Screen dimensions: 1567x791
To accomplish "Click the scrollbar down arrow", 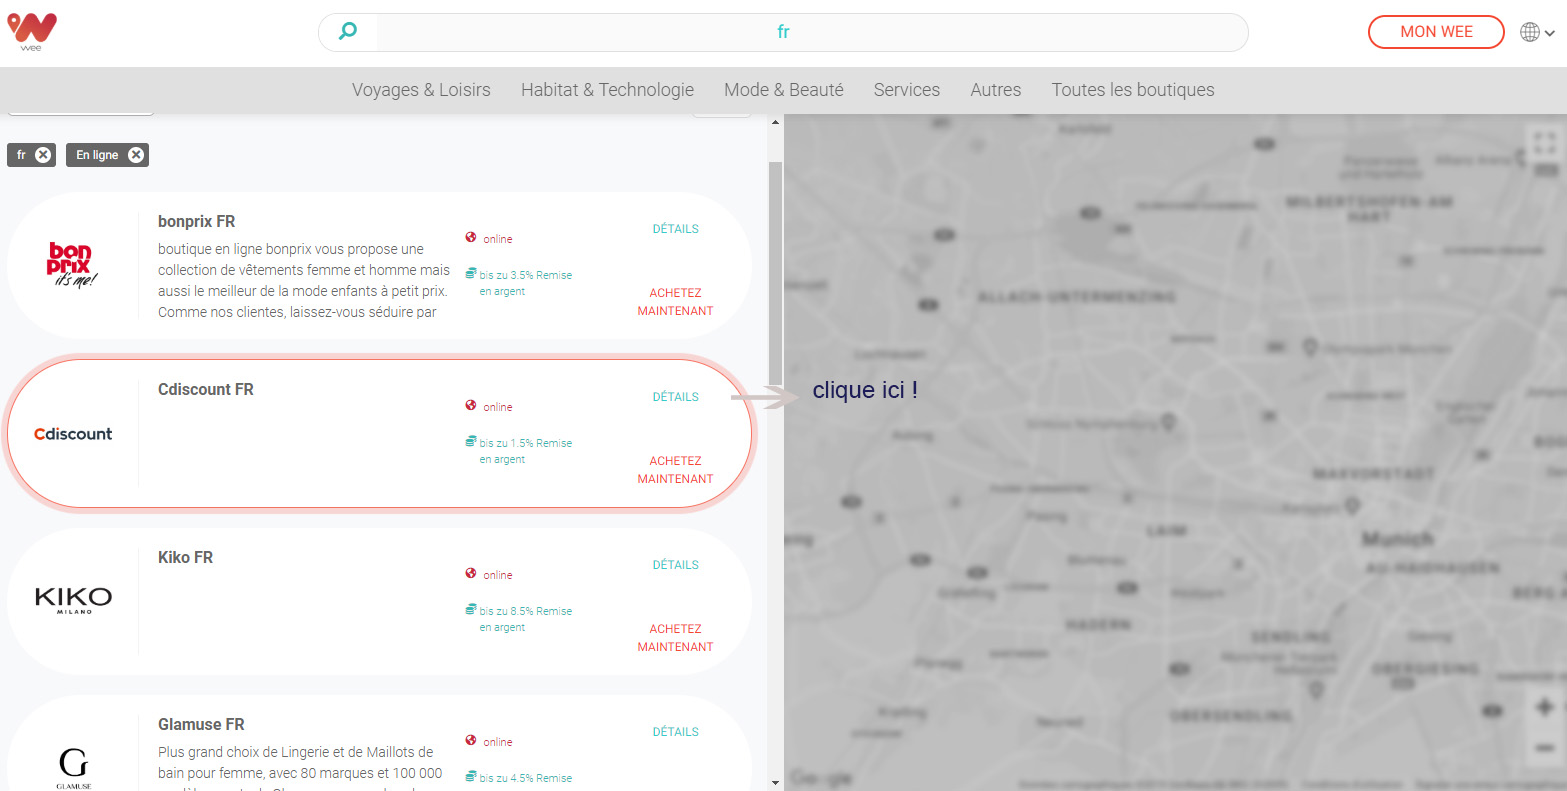I will (x=775, y=782).
